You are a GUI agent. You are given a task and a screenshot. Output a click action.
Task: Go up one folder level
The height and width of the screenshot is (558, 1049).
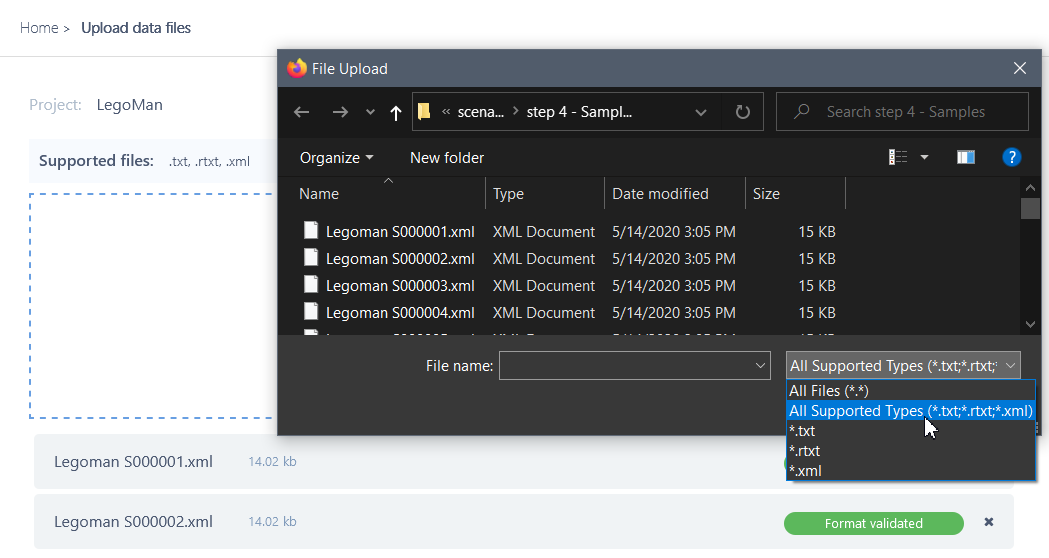click(396, 112)
